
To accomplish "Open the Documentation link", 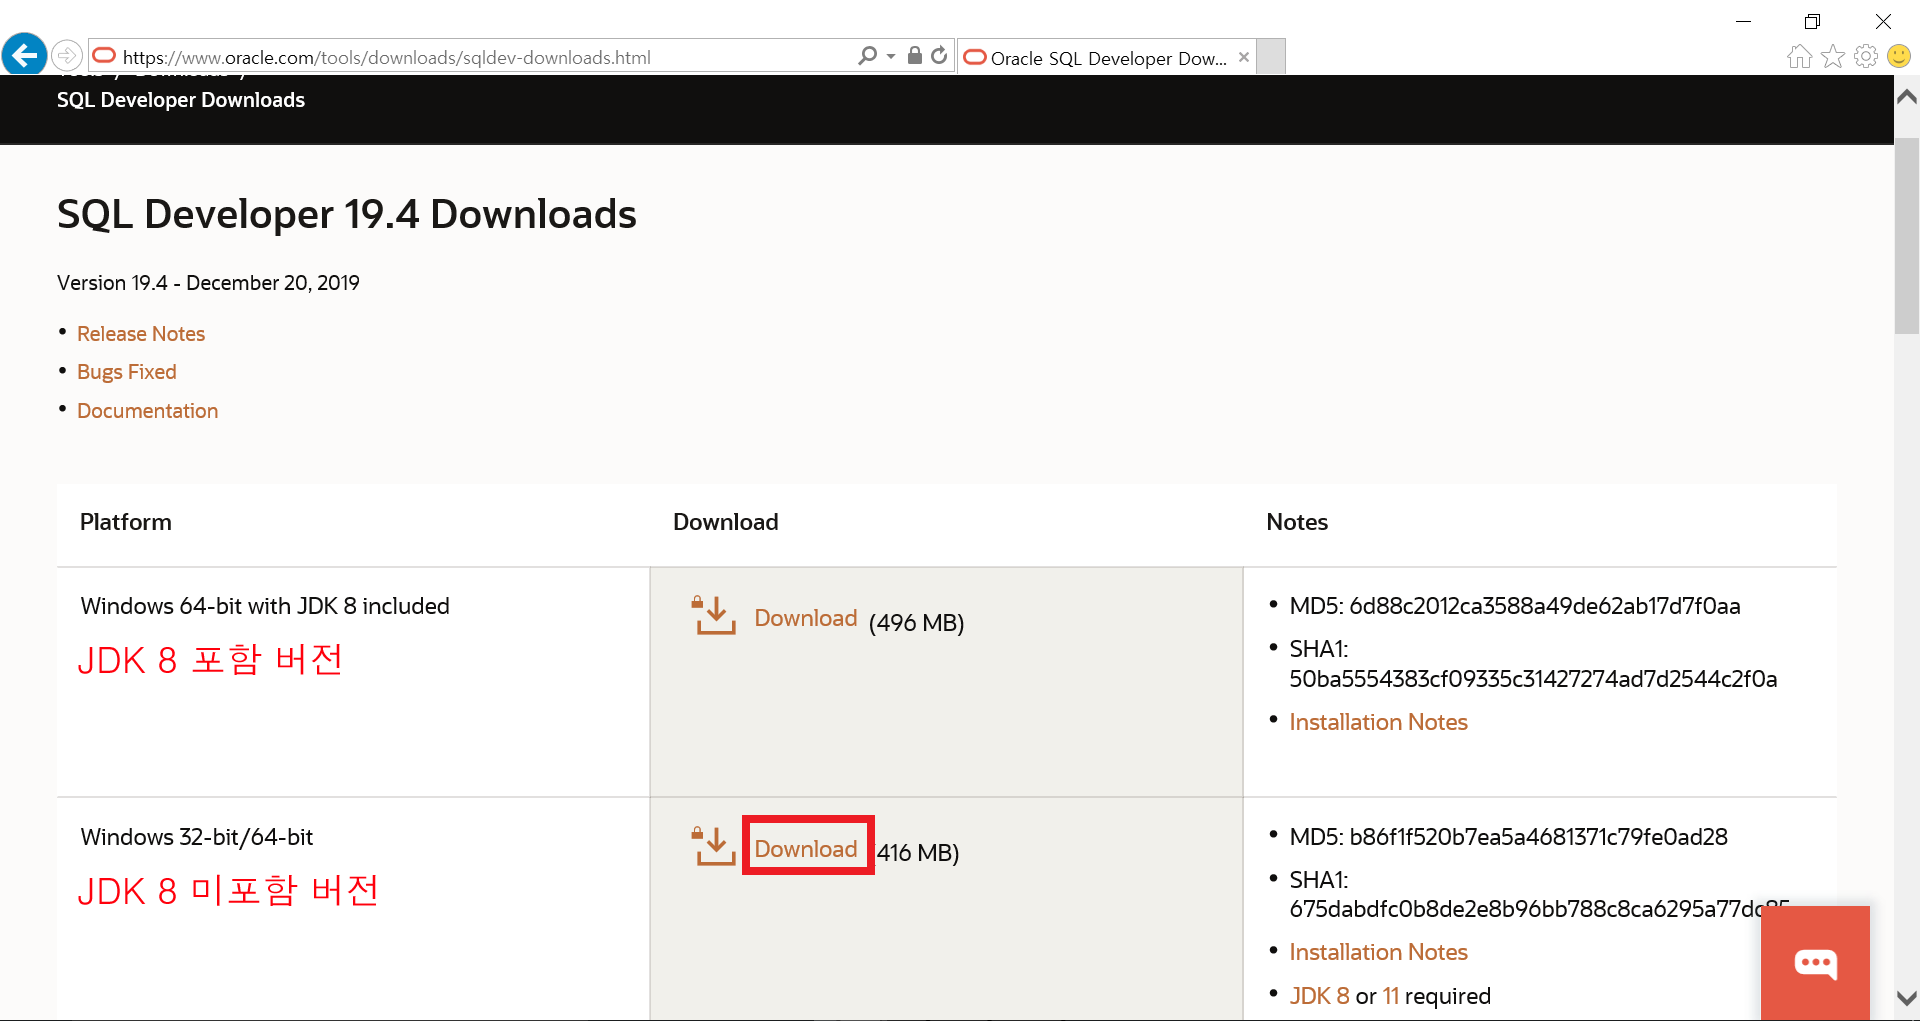I will [148, 411].
